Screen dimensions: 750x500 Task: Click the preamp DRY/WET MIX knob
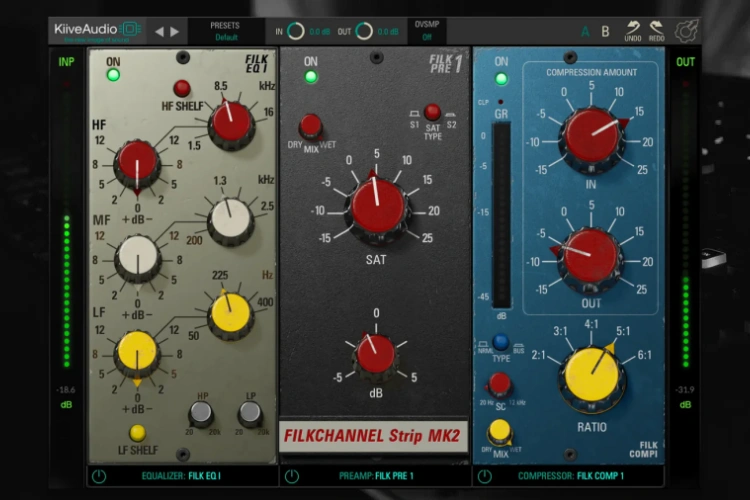click(x=310, y=126)
